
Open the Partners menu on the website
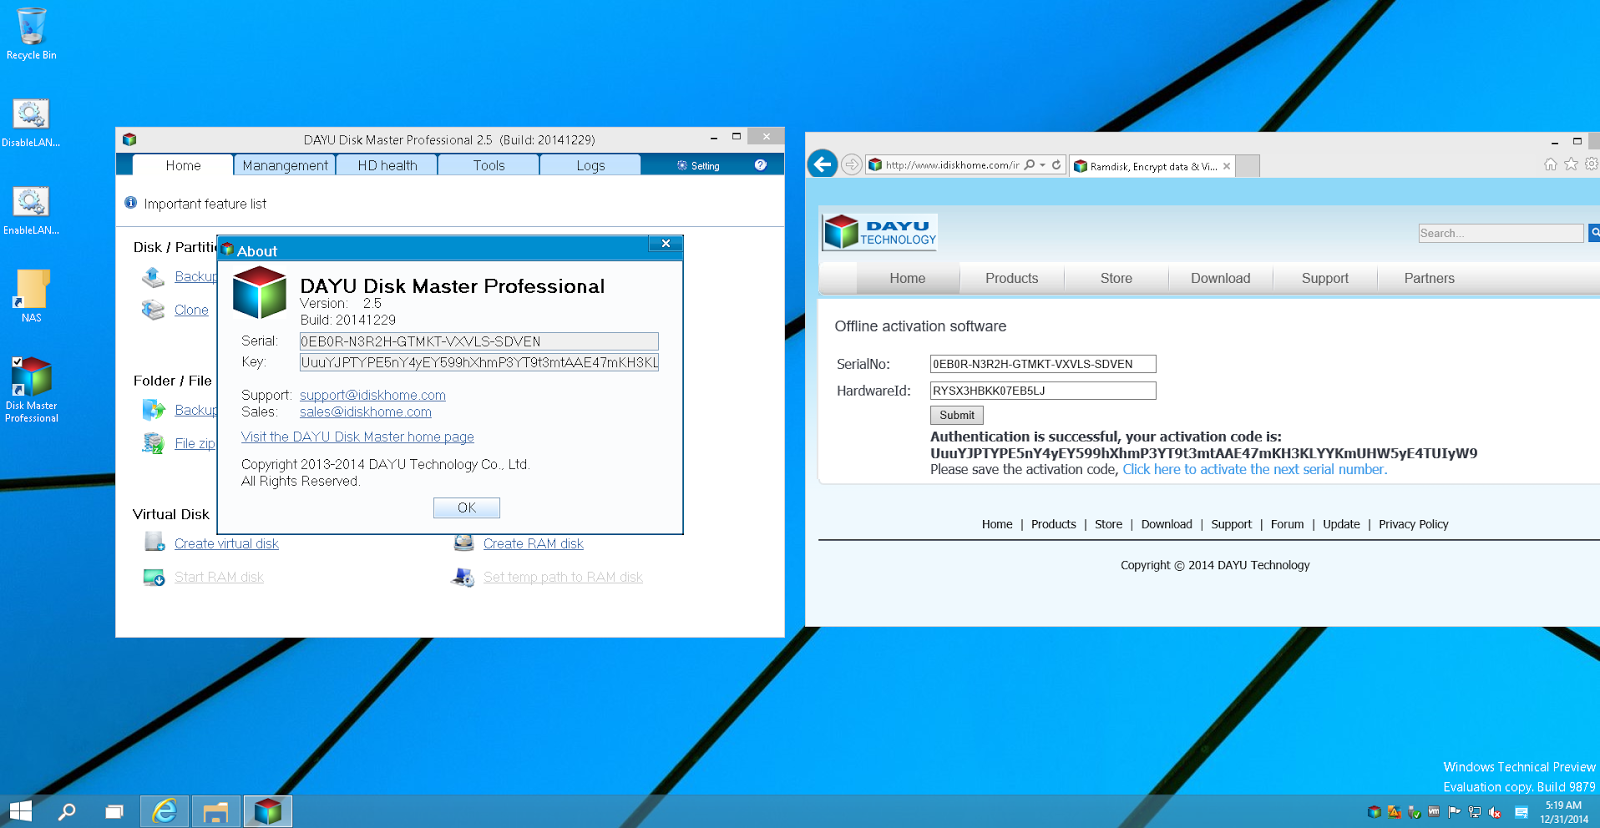pyautogui.click(x=1429, y=279)
